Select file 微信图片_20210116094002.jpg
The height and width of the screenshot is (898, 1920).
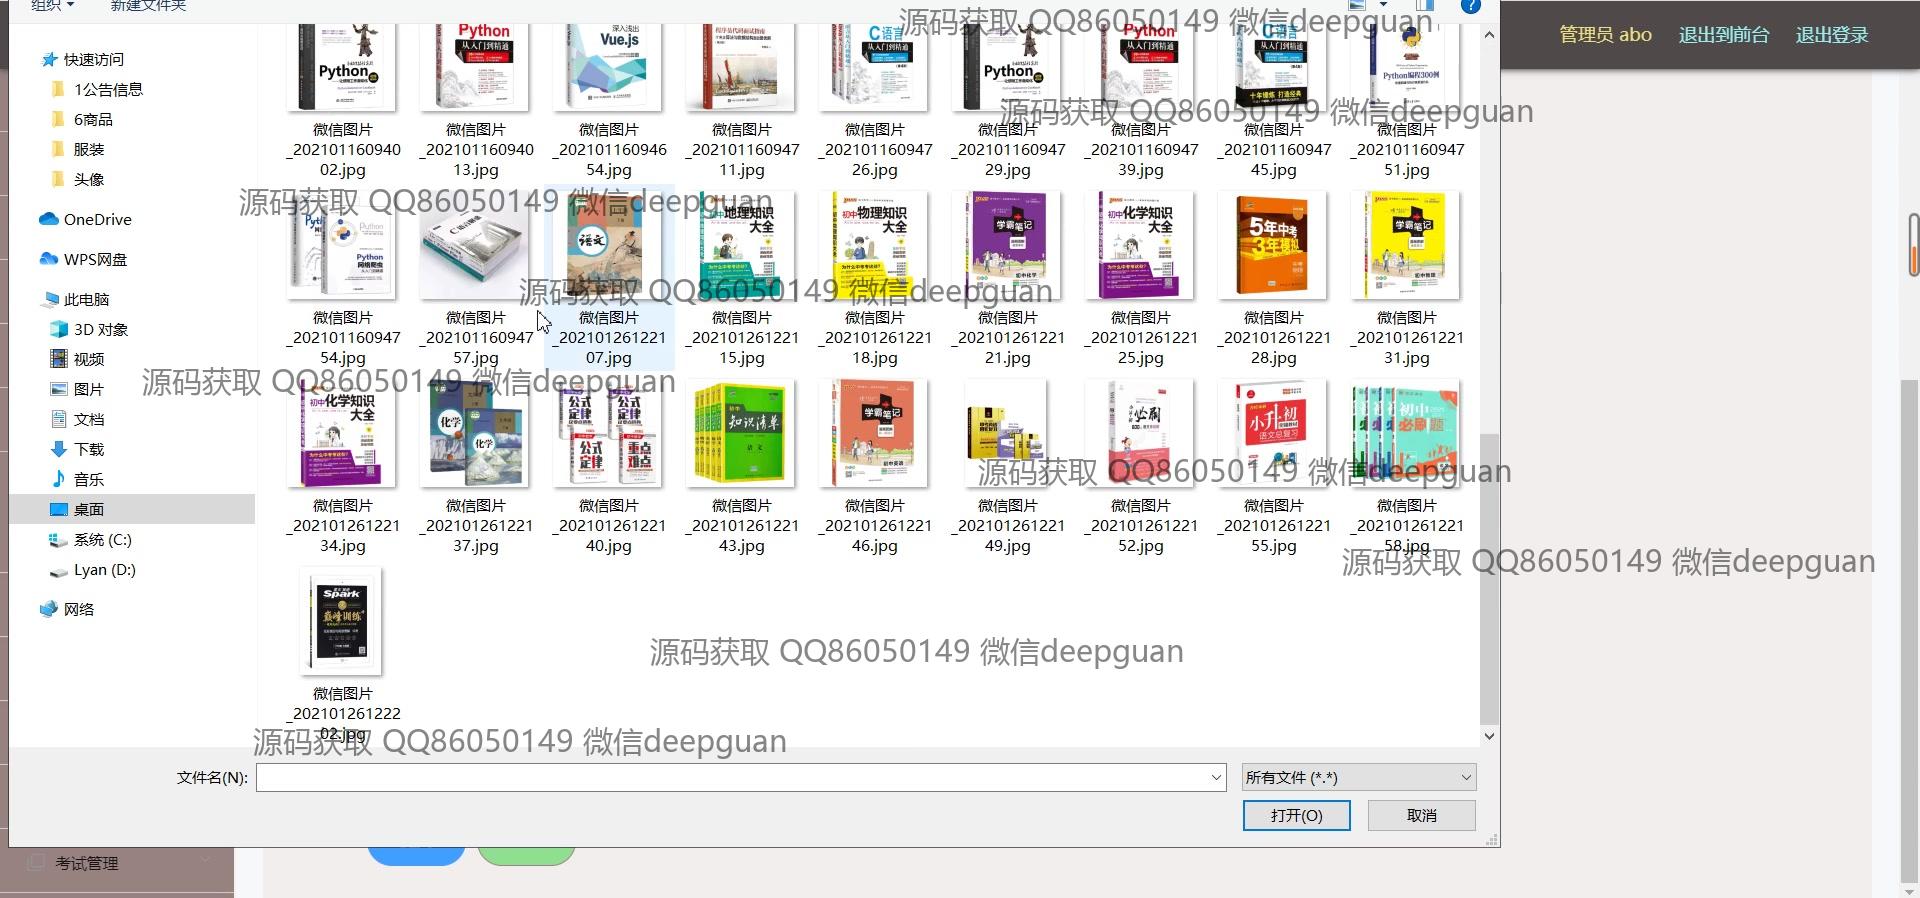click(x=343, y=100)
